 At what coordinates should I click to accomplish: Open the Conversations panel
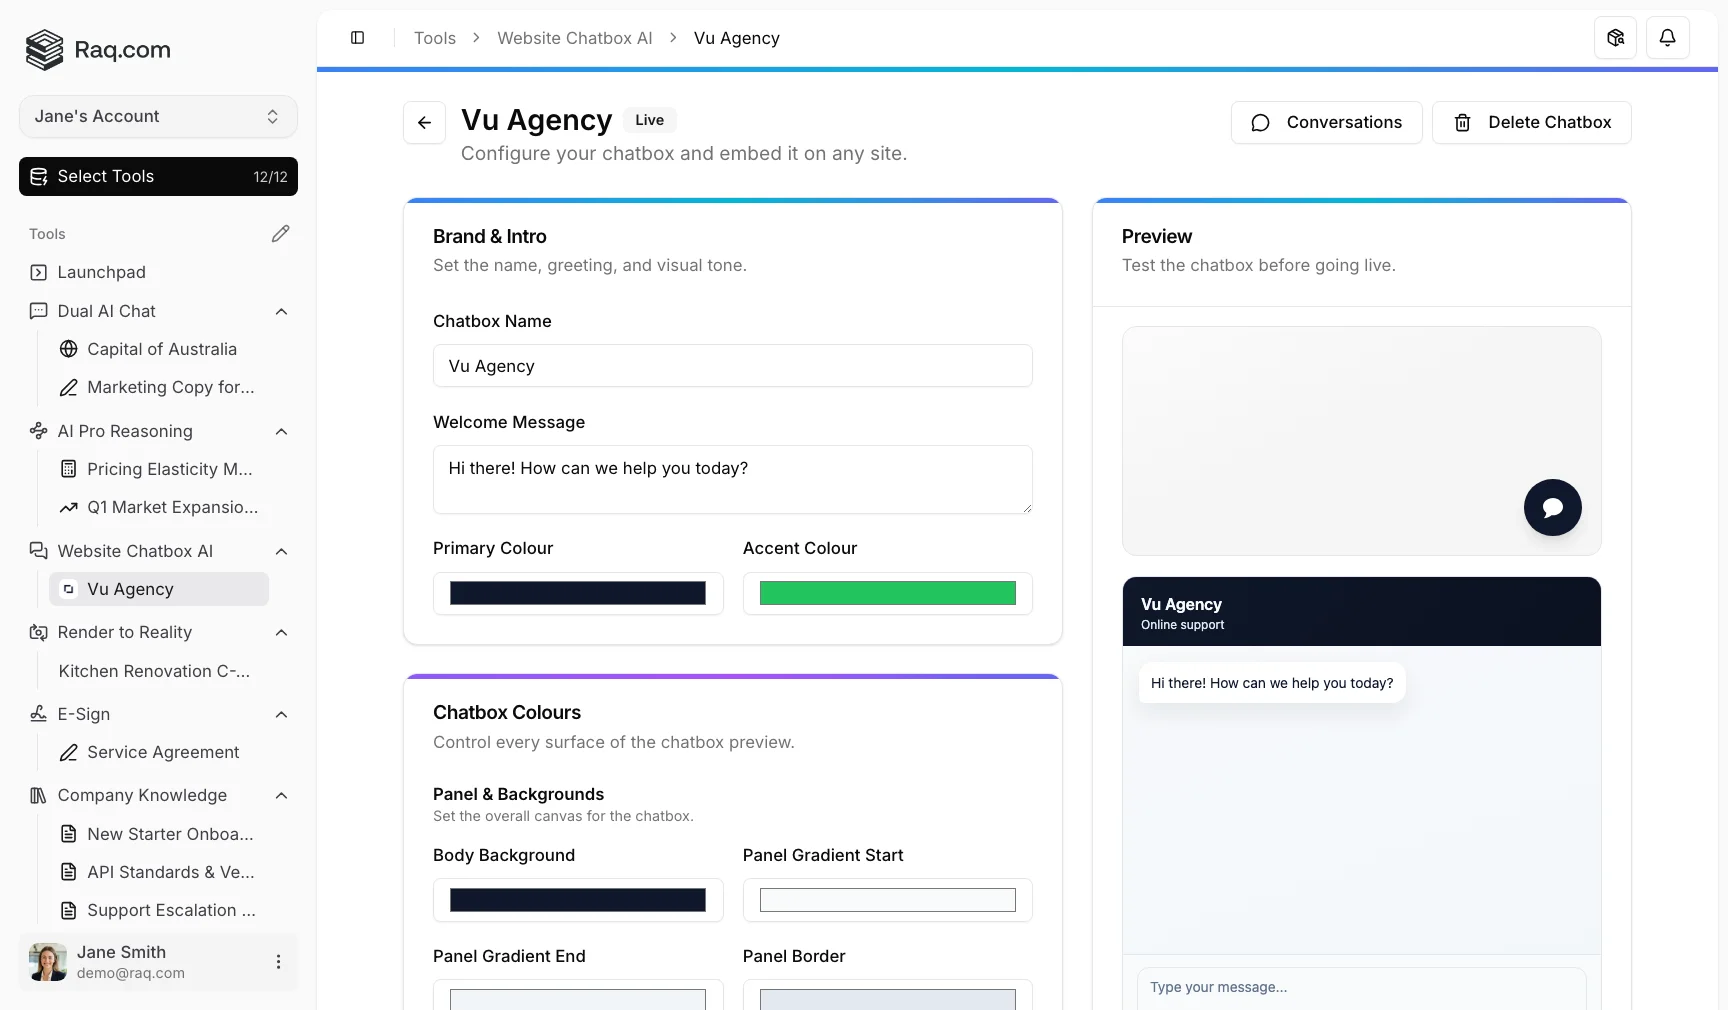point(1326,122)
